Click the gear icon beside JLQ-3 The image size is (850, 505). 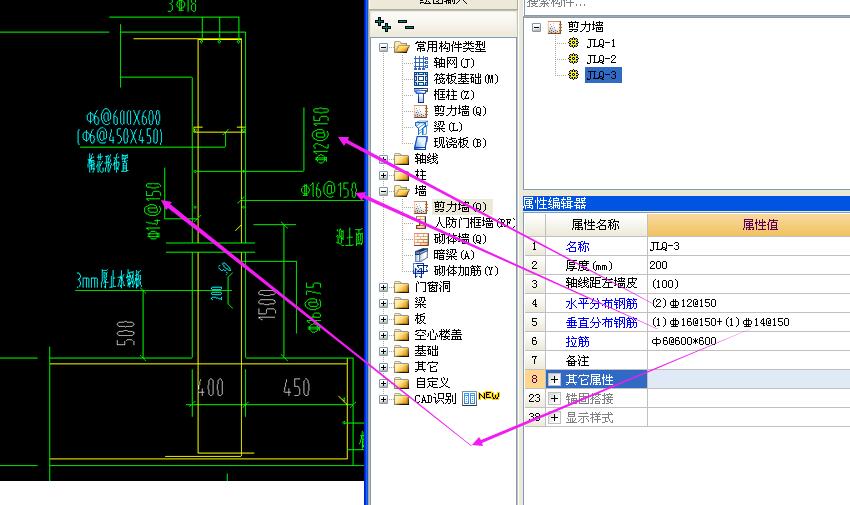coord(574,75)
